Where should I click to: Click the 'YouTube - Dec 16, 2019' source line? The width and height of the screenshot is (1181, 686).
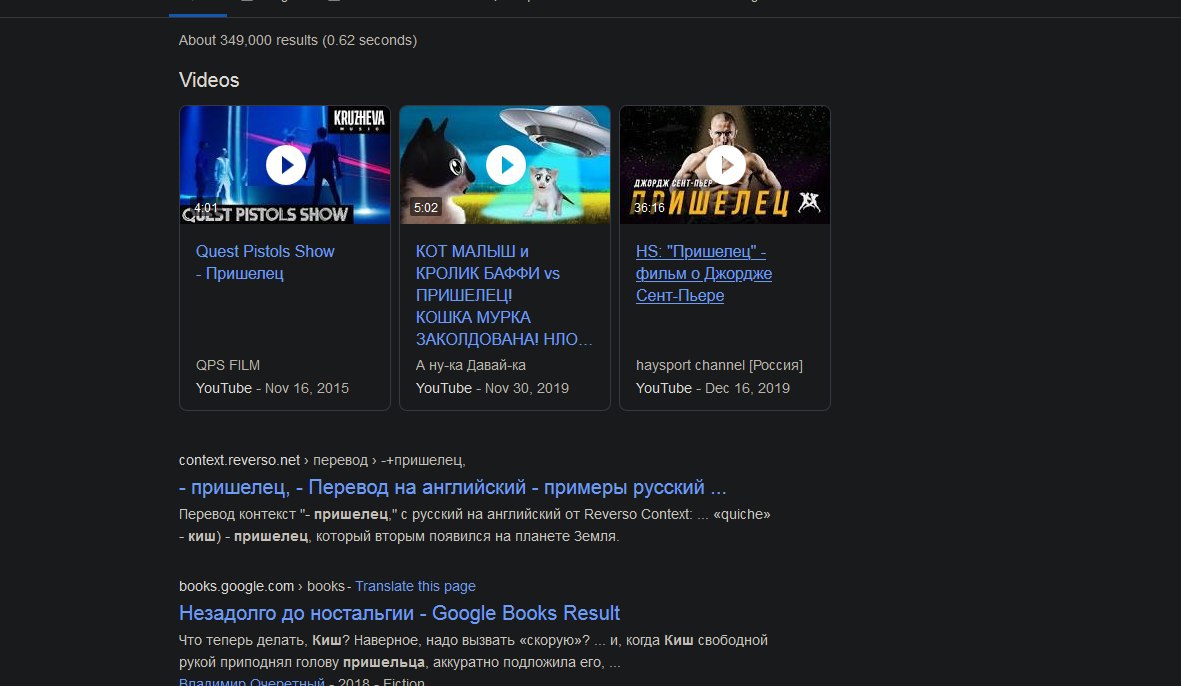pos(713,389)
